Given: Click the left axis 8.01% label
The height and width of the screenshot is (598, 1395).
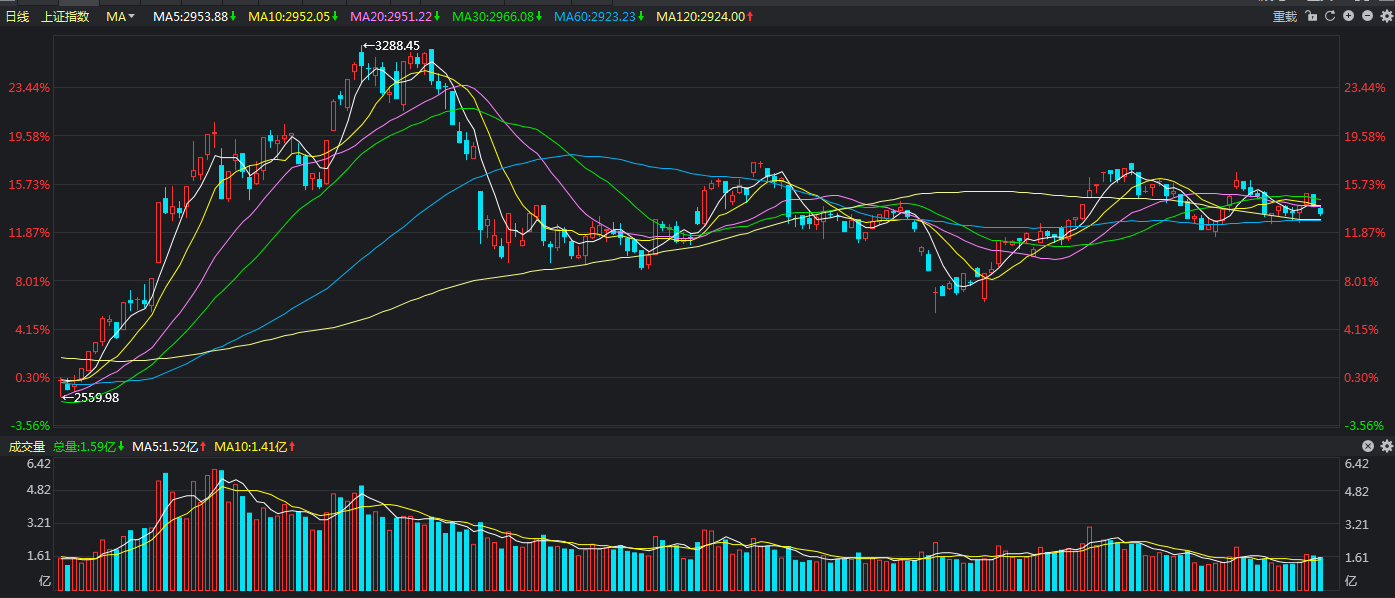Looking at the screenshot, I should point(32,281).
